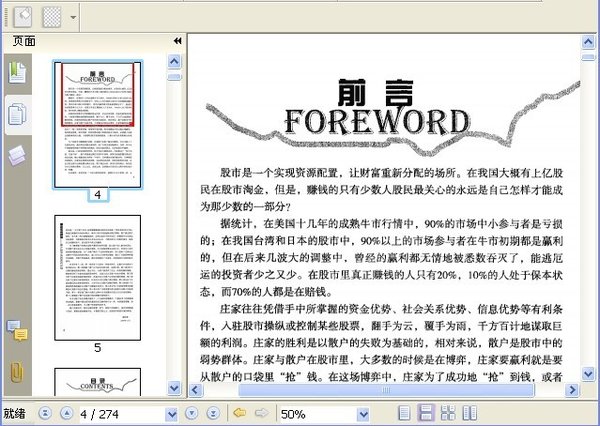Image resolution: width=600 pixels, height=426 pixels.
Task: Go to next page button
Action: point(191,413)
